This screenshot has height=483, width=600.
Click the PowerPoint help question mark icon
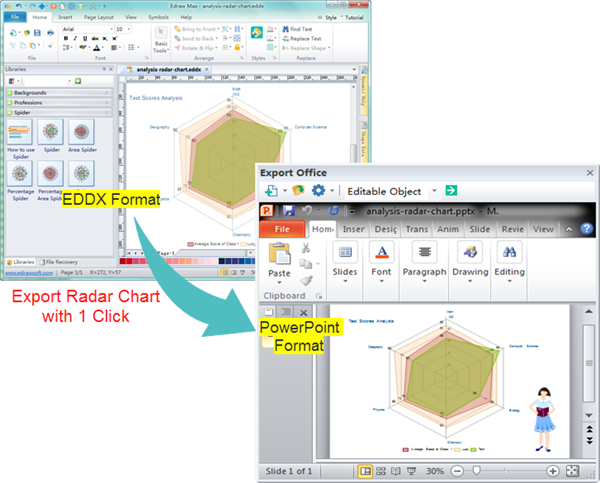586,229
